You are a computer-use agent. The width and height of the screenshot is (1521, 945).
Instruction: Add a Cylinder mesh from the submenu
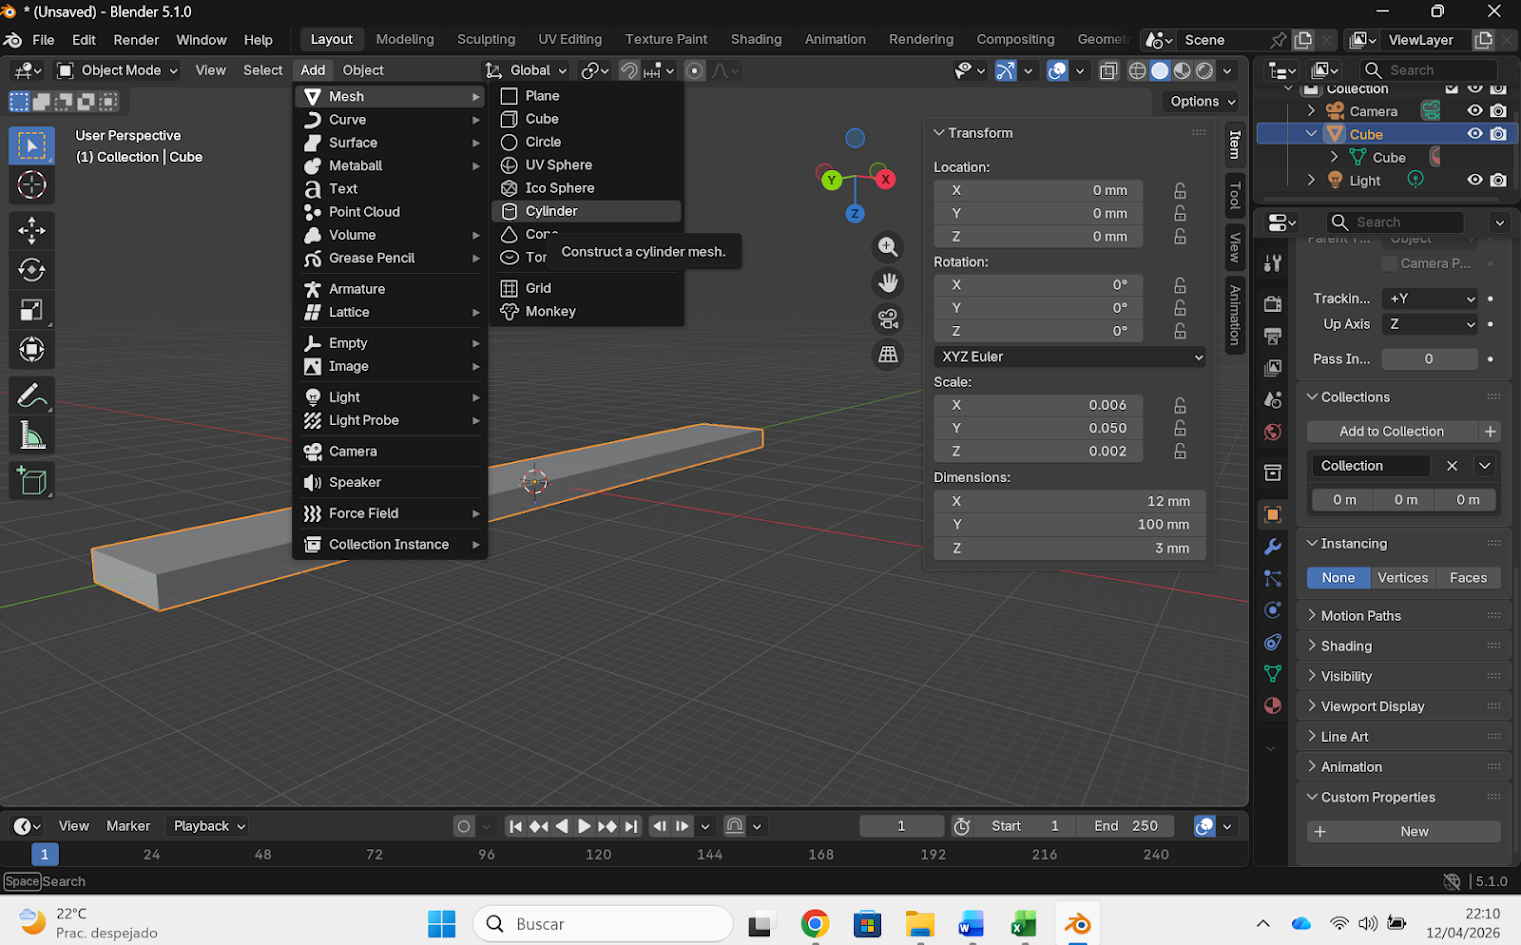point(587,211)
